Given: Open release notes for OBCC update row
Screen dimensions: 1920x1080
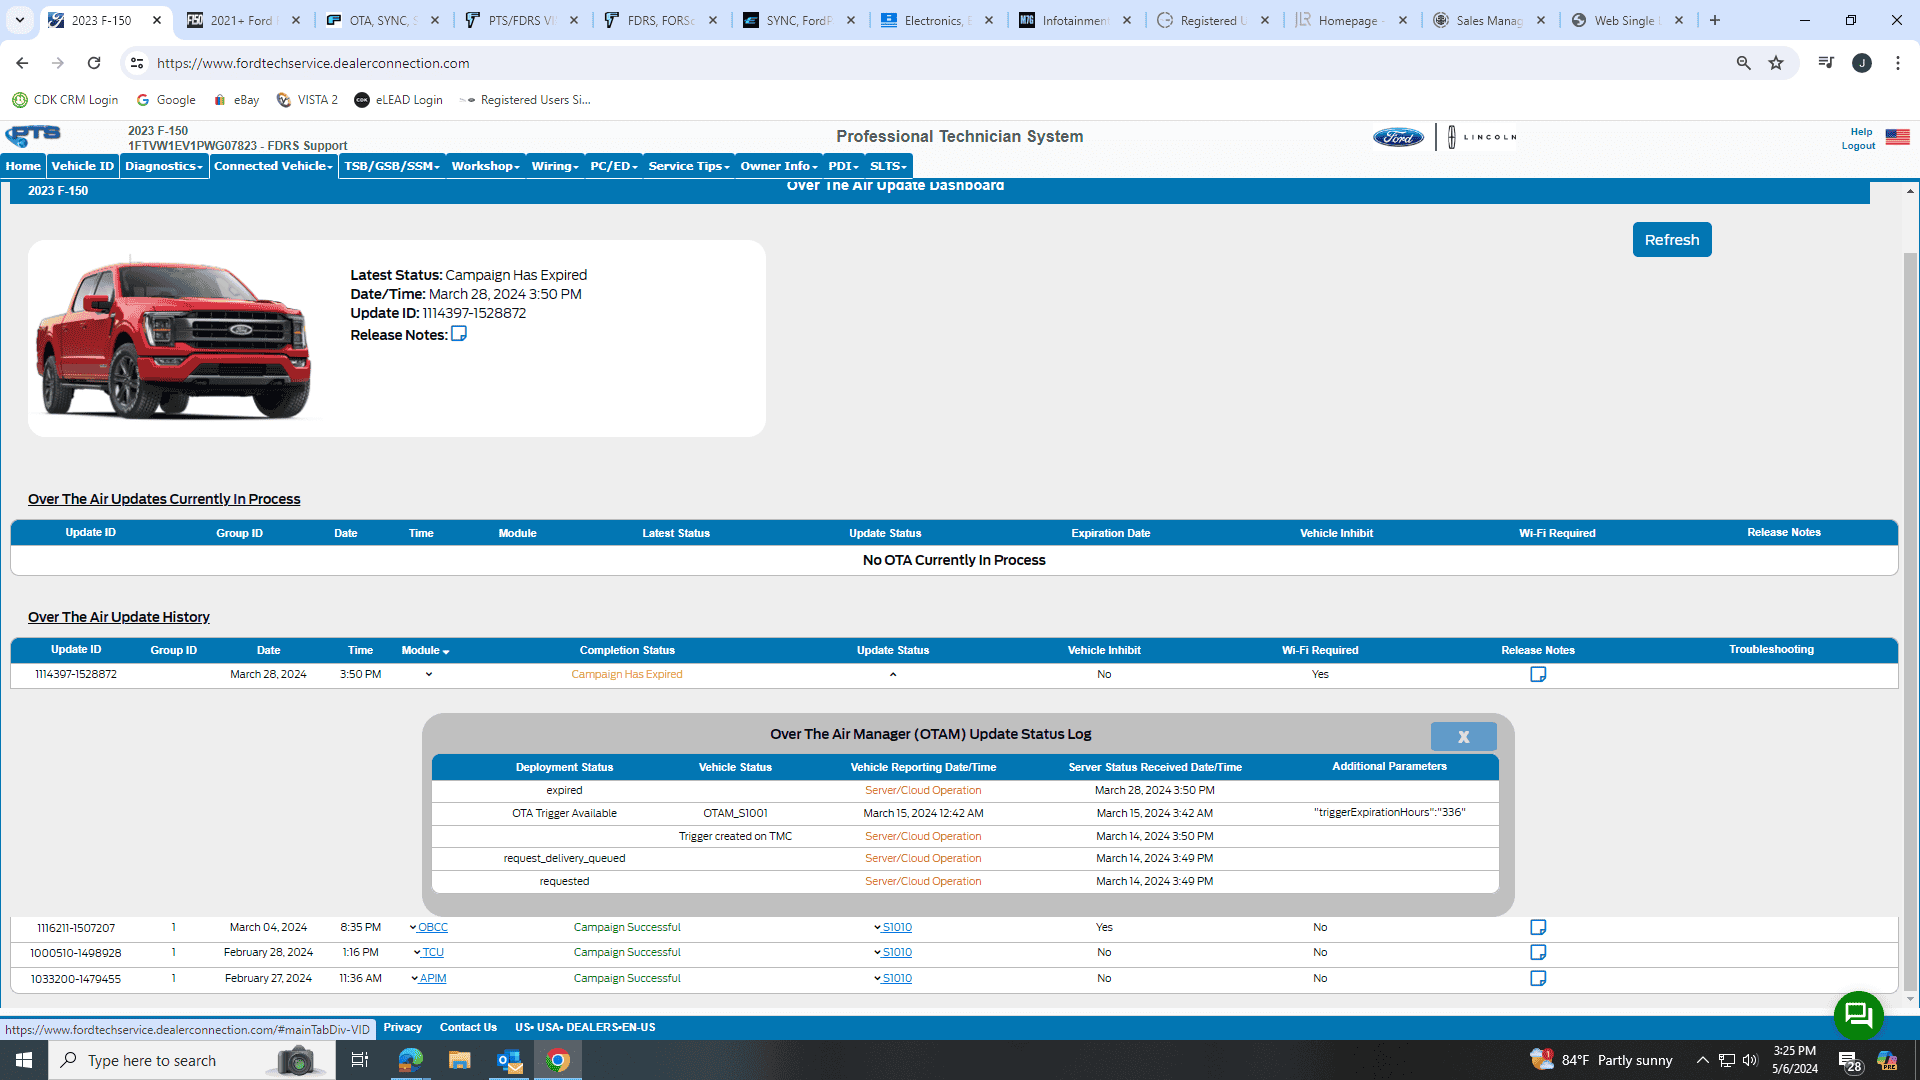Looking at the screenshot, I should [1538, 928].
